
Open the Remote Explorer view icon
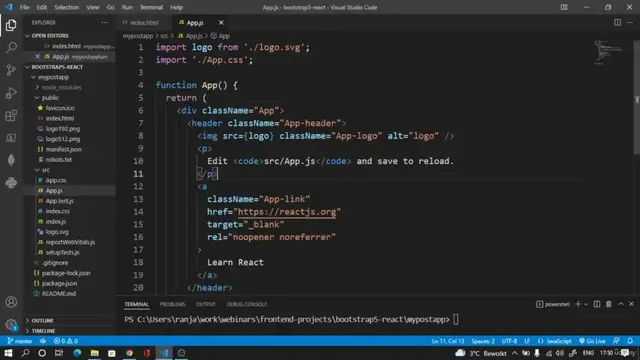(11, 138)
